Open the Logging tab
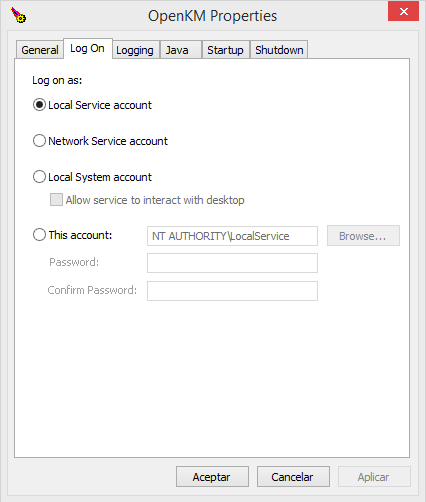The image size is (426, 502). point(135,50)
